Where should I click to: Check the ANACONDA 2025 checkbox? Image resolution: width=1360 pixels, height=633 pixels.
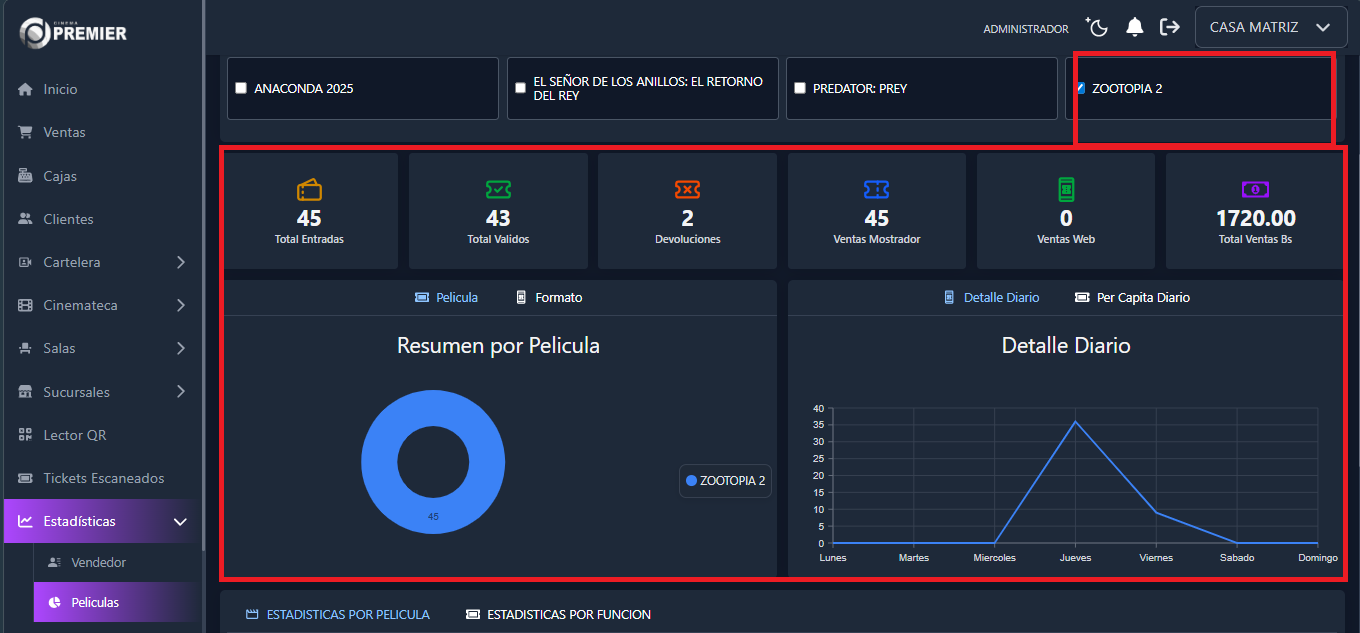coord(240,88)
